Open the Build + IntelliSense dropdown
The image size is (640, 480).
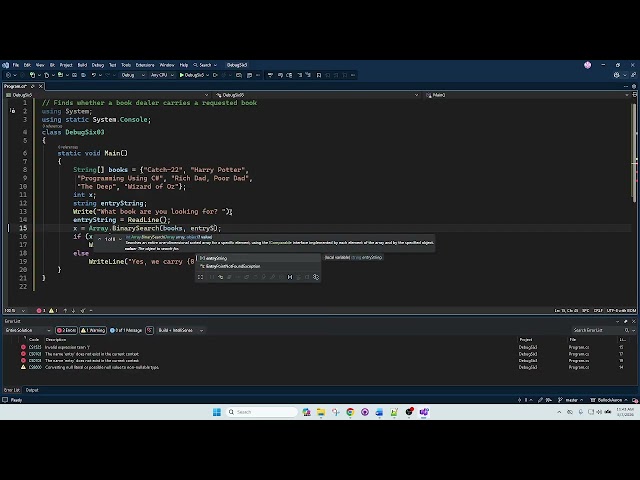click(180, 330)
